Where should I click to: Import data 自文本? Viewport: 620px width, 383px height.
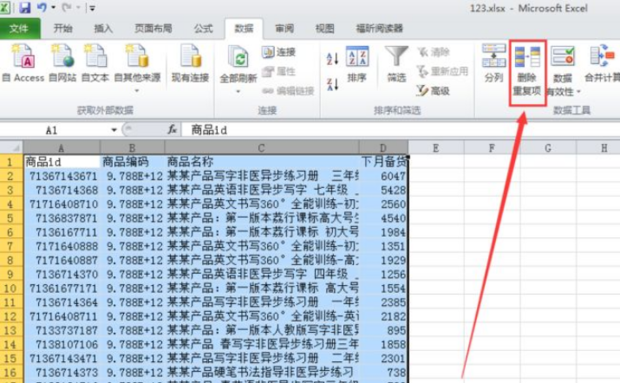(x=95, y=64)
